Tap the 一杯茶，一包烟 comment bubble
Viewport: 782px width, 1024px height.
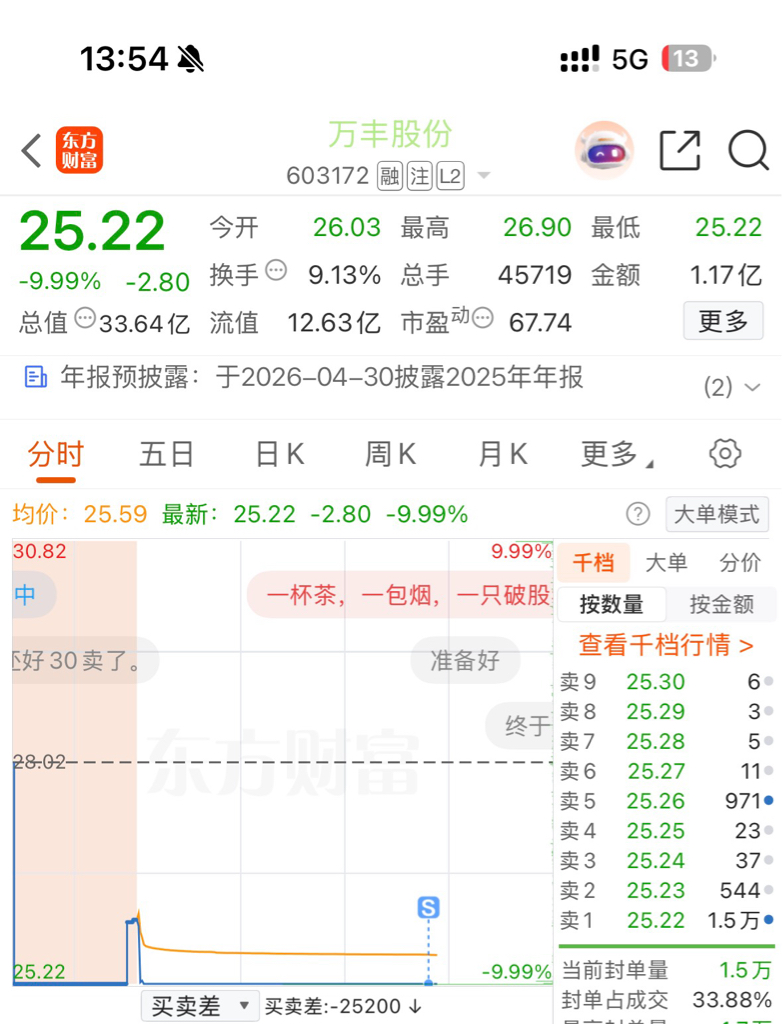point(400,595)
